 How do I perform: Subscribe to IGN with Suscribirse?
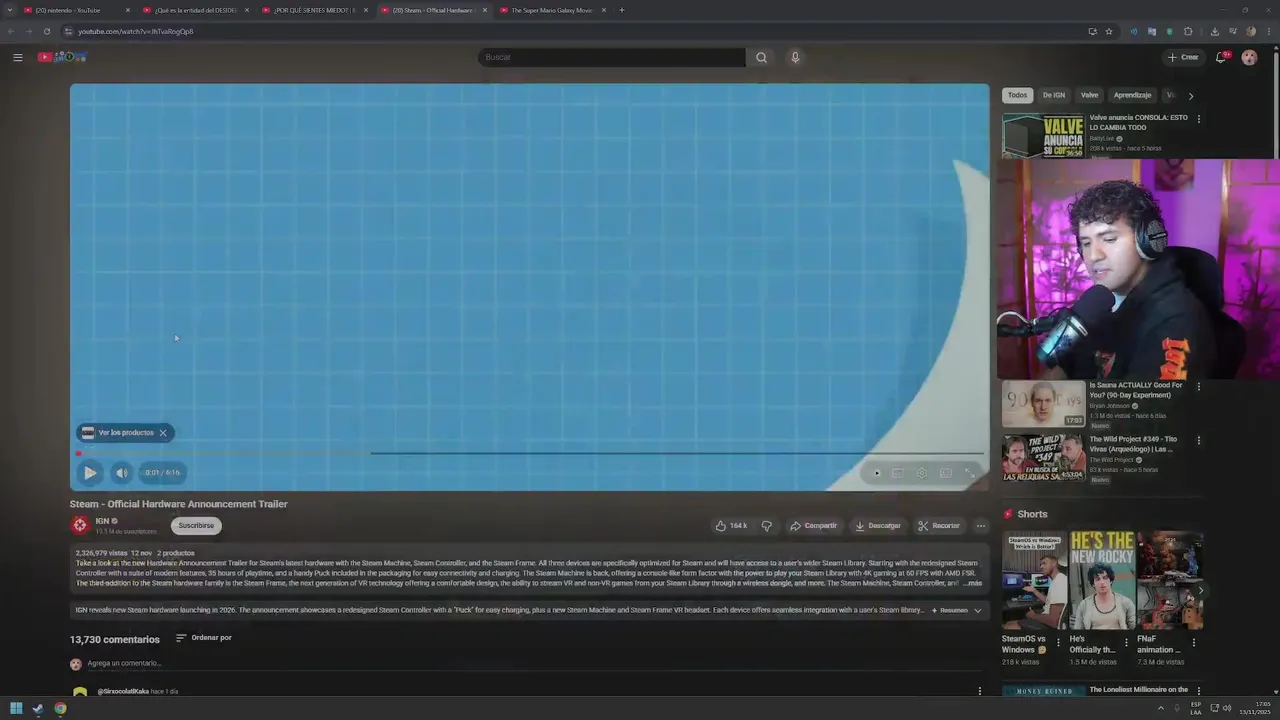[196, 525]
